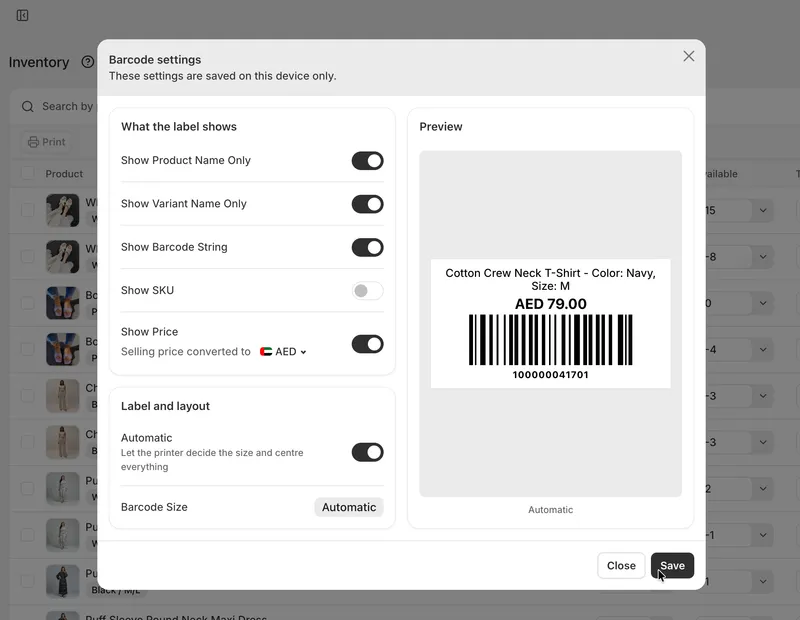Check the first inventory row checkbox
The height and width of the screenshot is (620, 800).
28,210
